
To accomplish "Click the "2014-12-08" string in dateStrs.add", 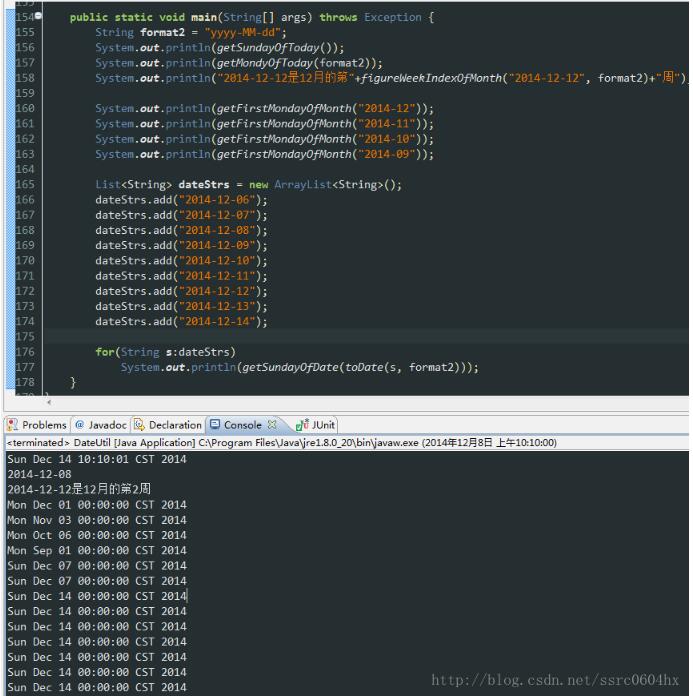I will click(217, 230).
